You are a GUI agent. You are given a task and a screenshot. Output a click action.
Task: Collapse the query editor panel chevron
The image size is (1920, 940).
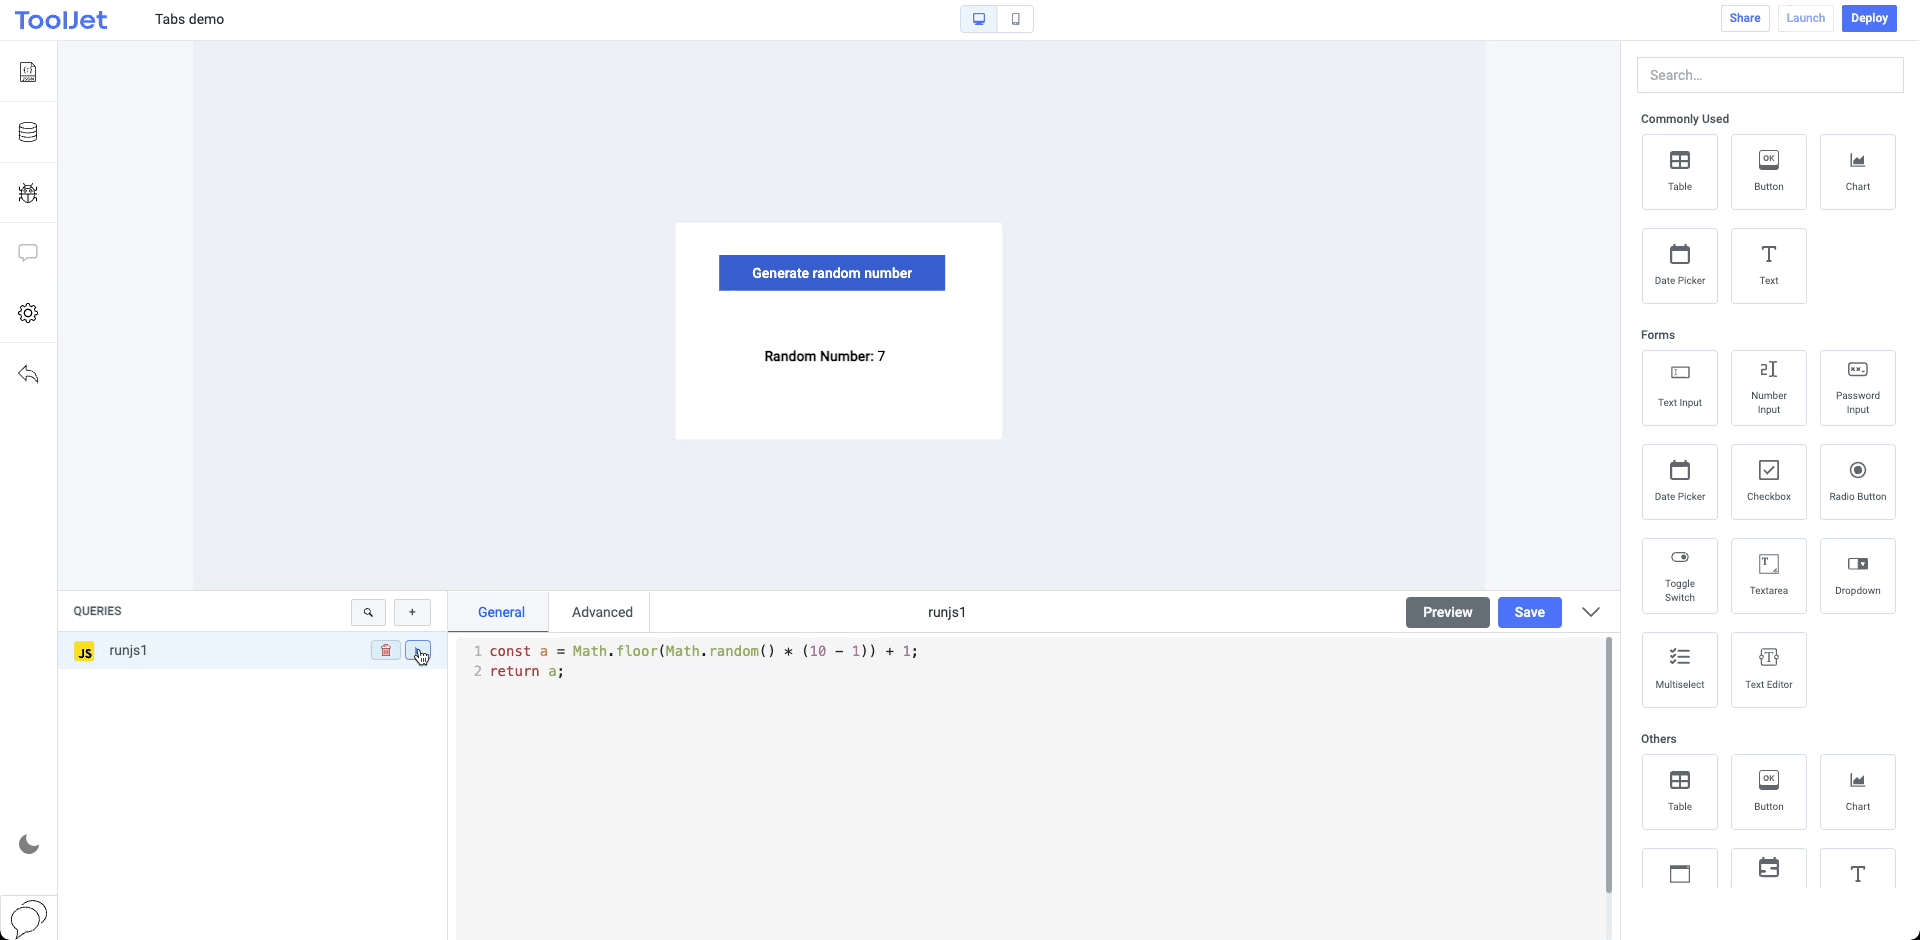click(x=1590, y=612)
